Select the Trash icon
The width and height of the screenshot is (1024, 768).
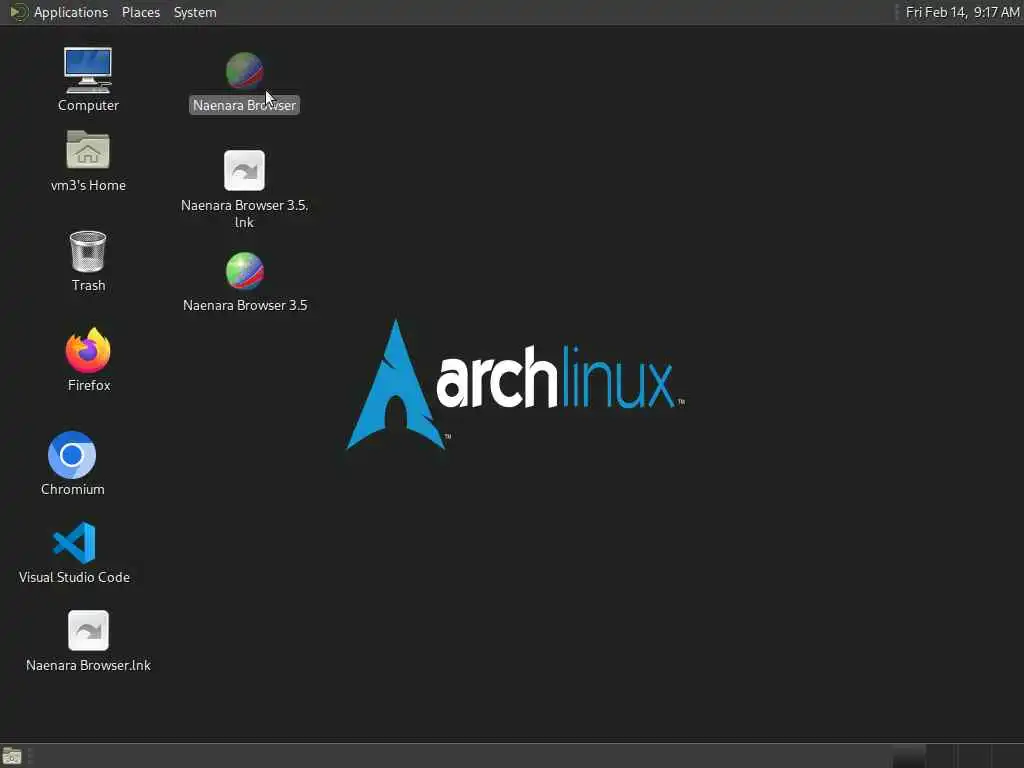(88, 251)
